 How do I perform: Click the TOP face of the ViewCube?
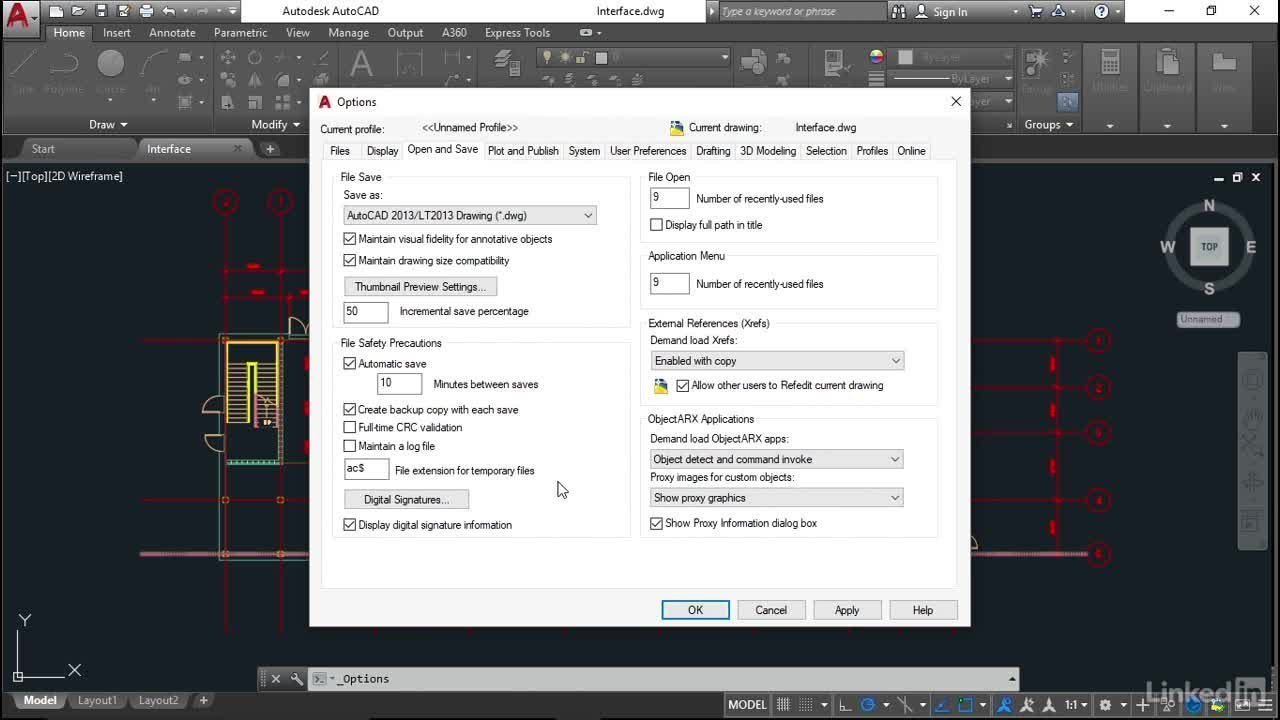1209,246
